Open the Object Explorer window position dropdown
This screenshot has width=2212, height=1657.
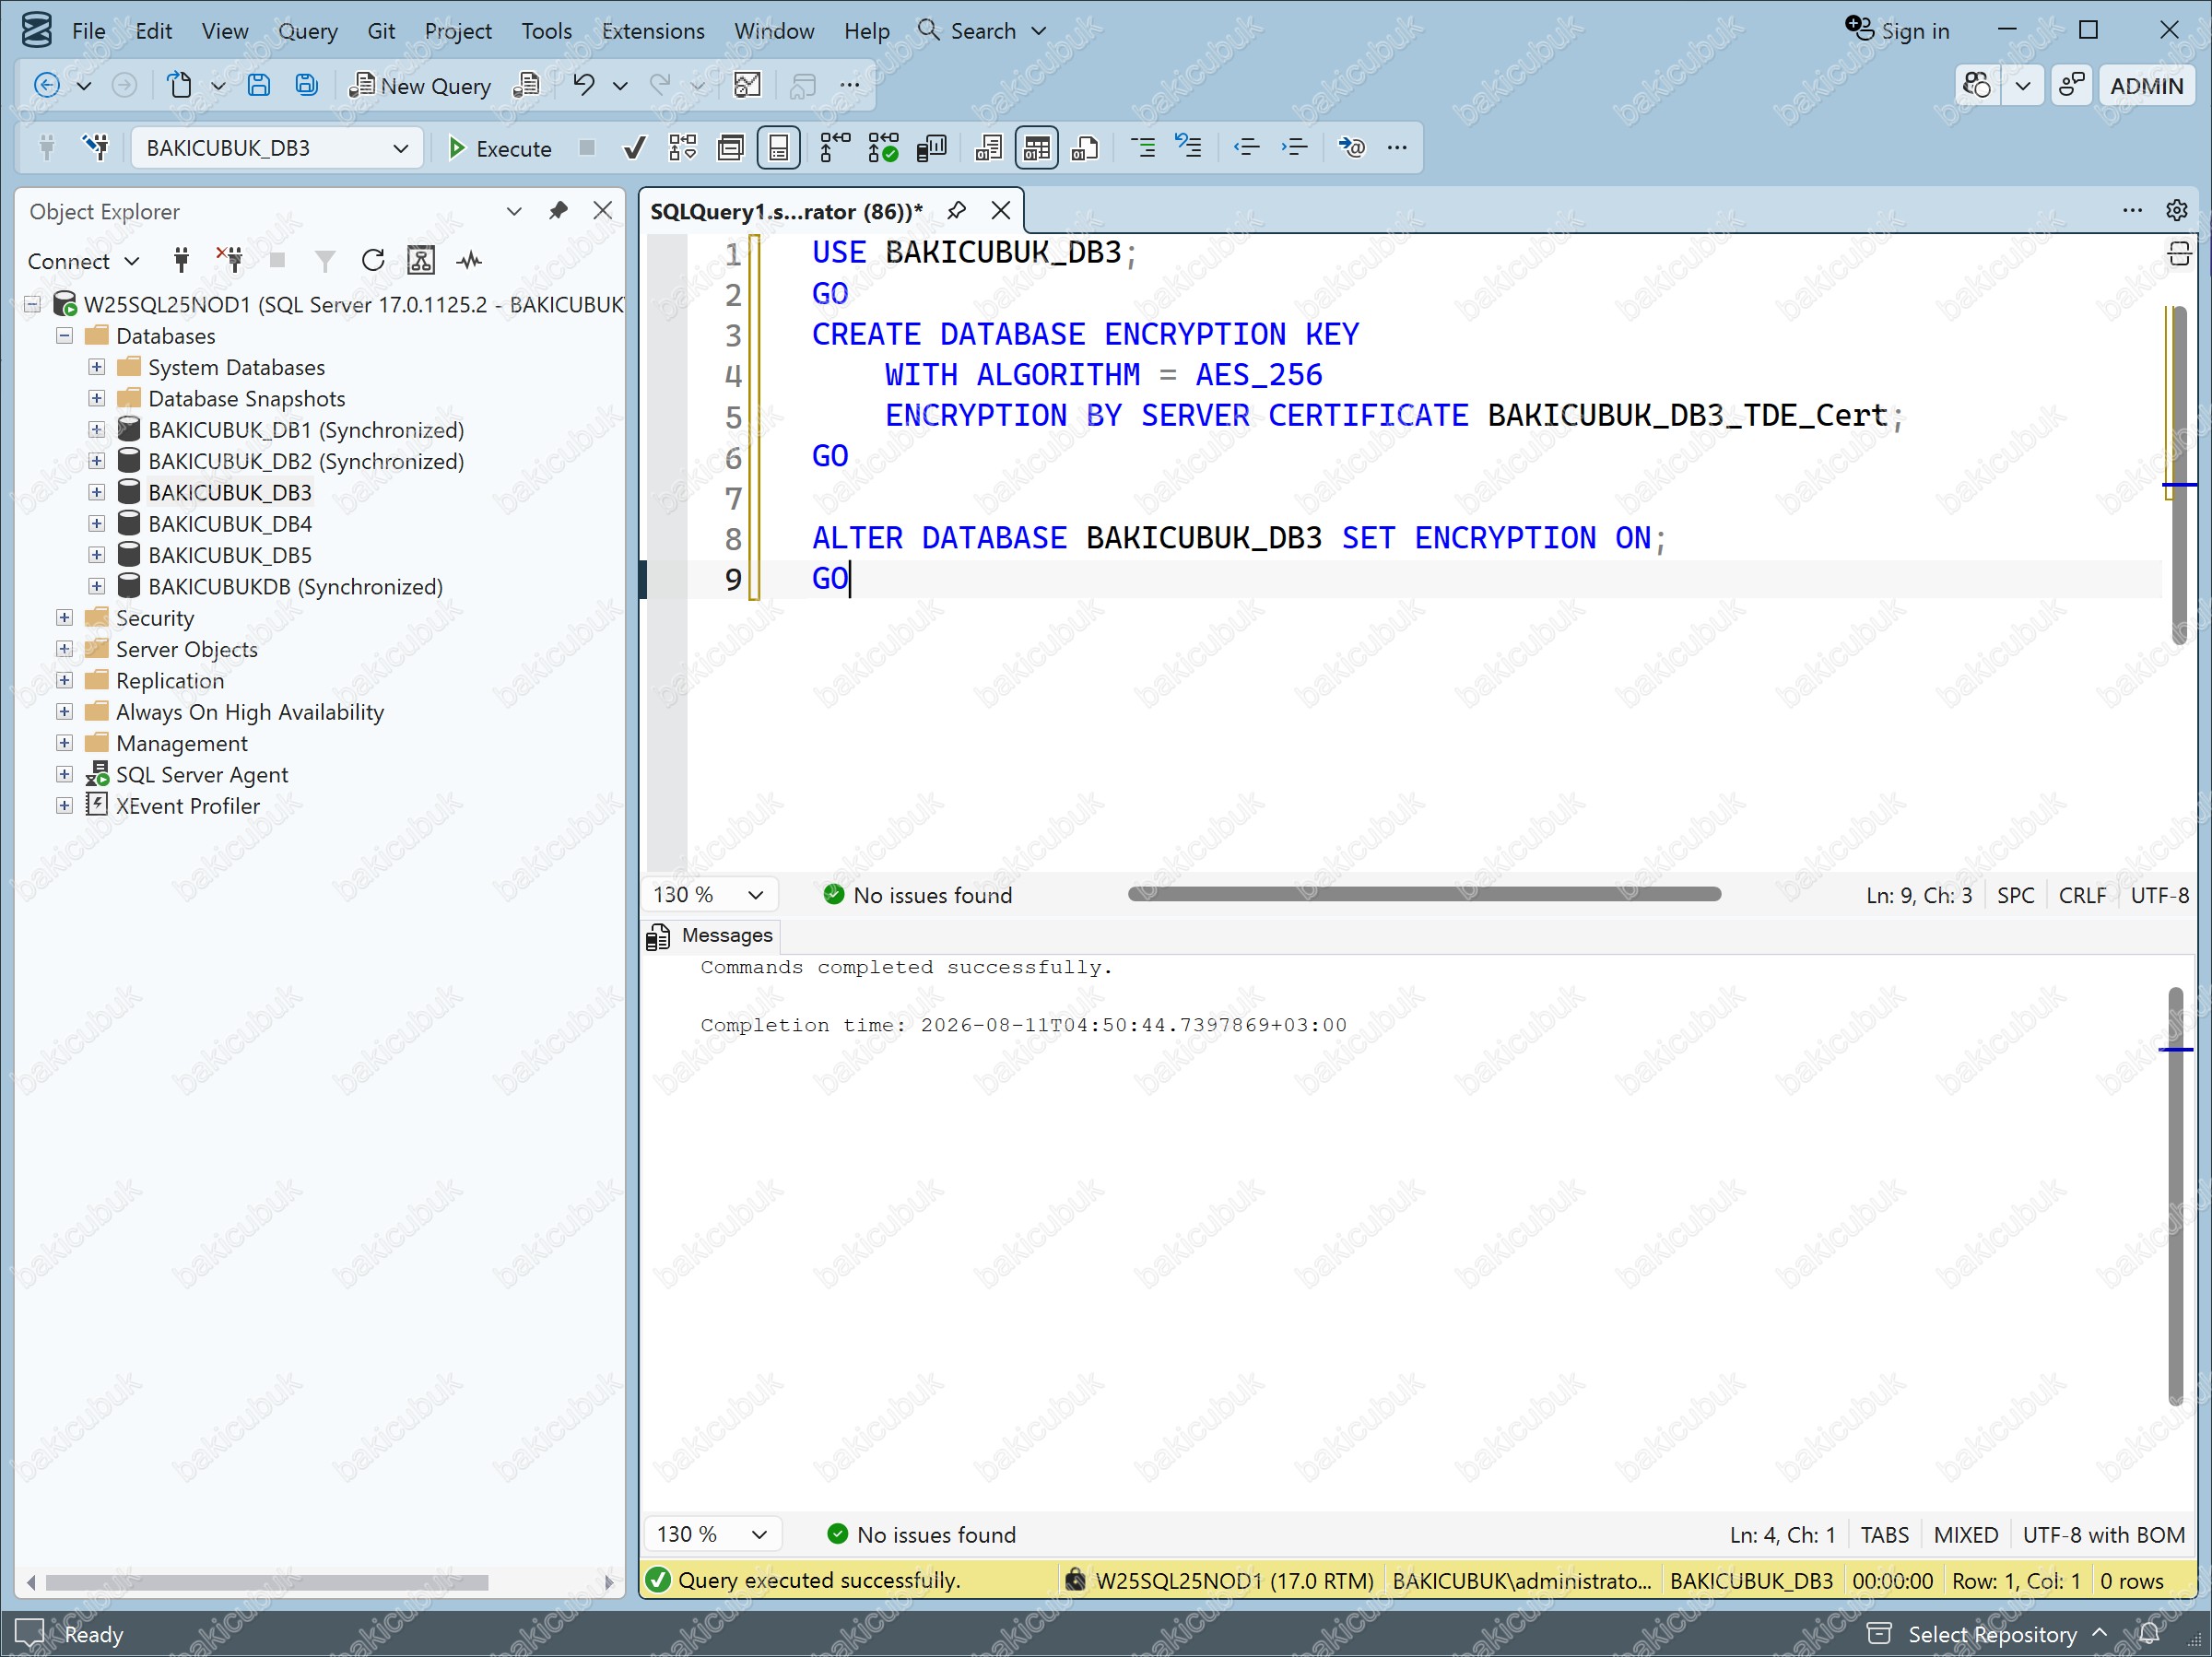tap(514, 211)
